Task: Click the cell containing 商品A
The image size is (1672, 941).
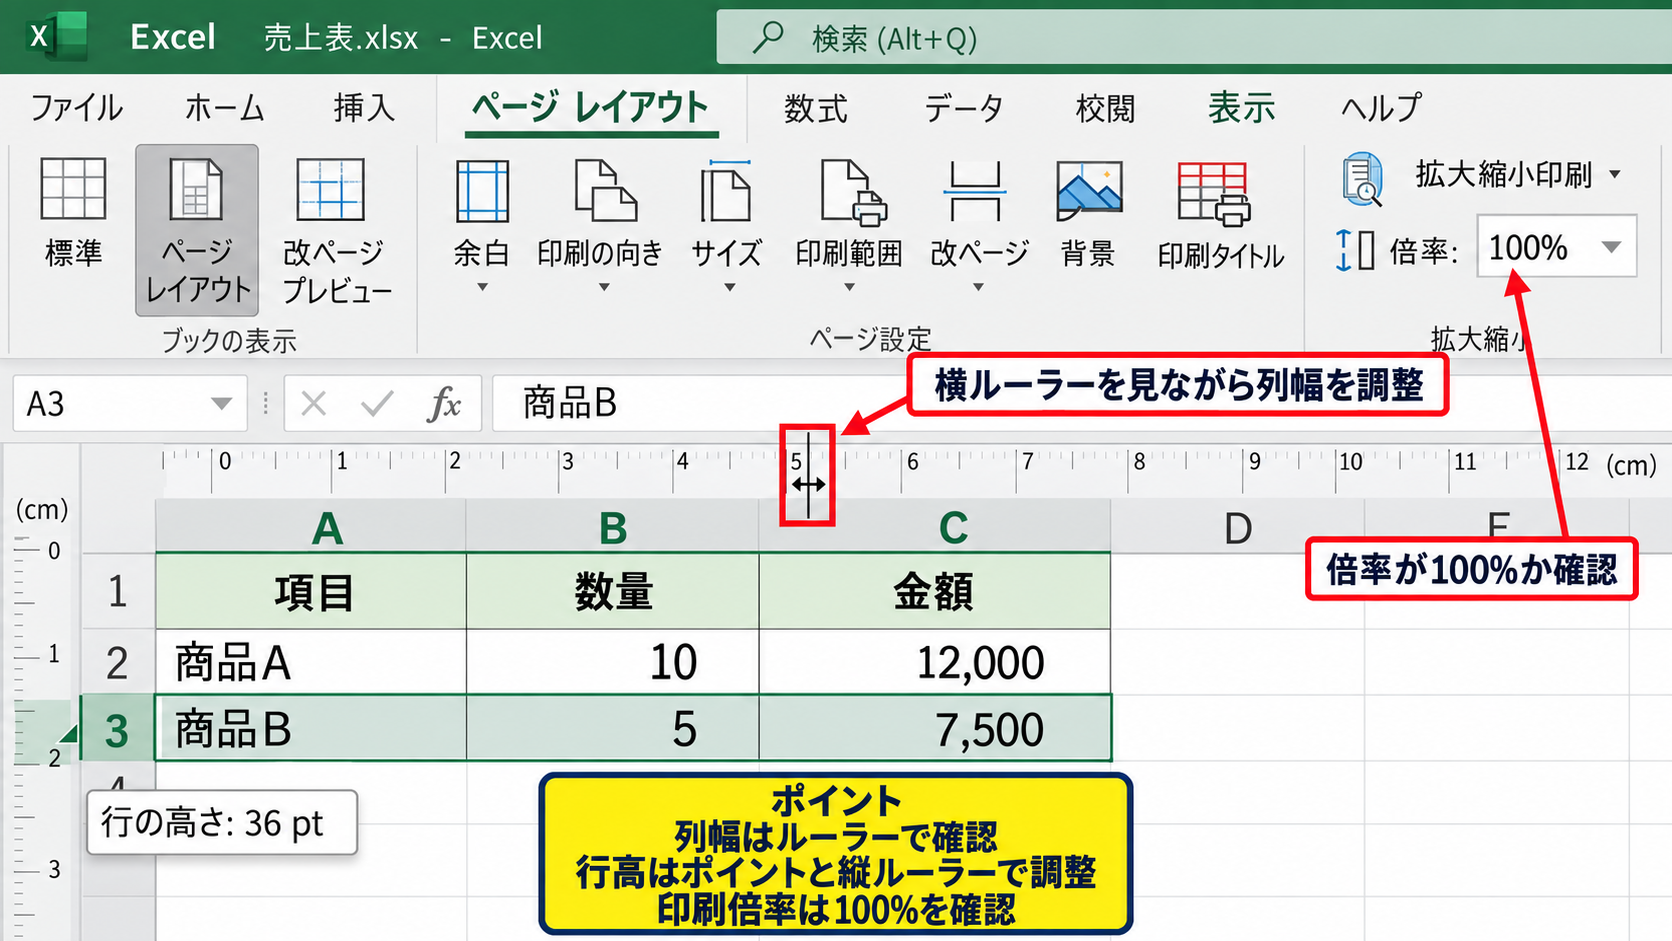Action: click(x=311, y=662)
